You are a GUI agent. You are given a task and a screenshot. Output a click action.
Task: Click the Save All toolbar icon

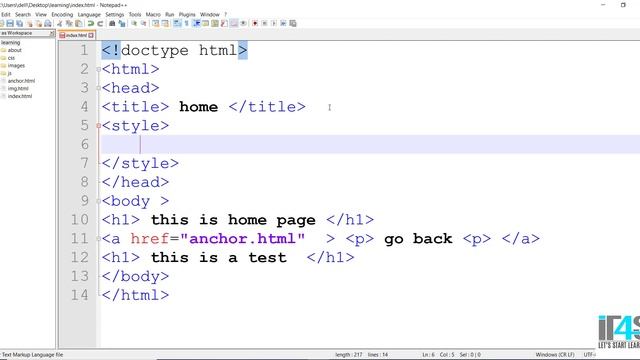pos(19,23)
